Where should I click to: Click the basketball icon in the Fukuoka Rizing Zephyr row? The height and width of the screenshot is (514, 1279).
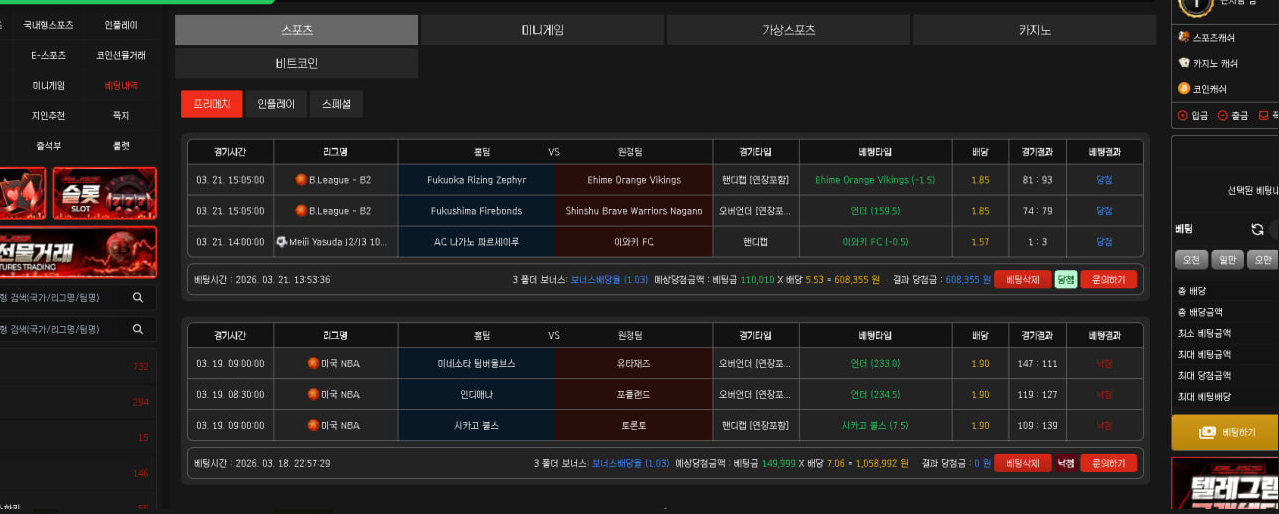pyautogui.click(x=300, y=180)
